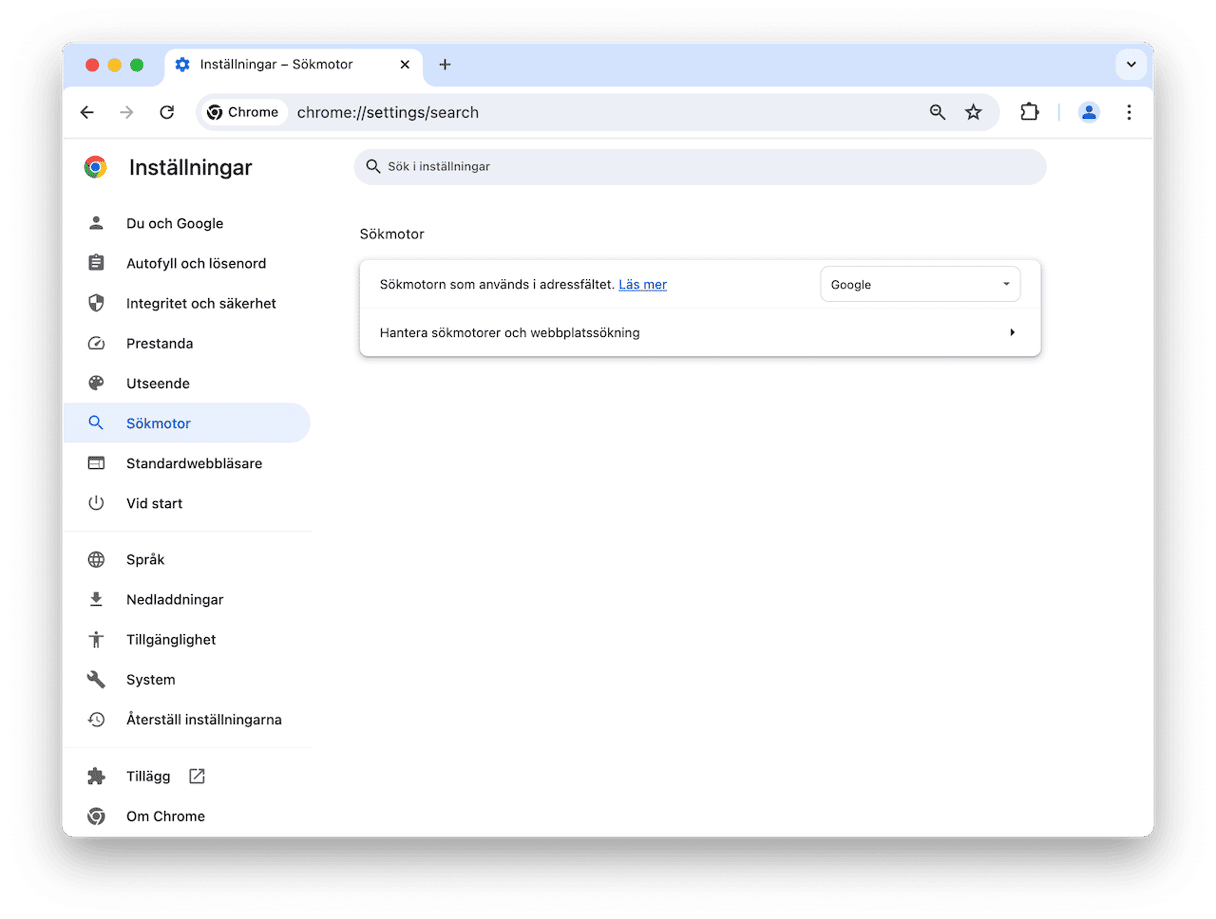This screenshot has width=1216, height=919.
Task: Open a new tab with plus icon
Action: click(x=445, y=65)
